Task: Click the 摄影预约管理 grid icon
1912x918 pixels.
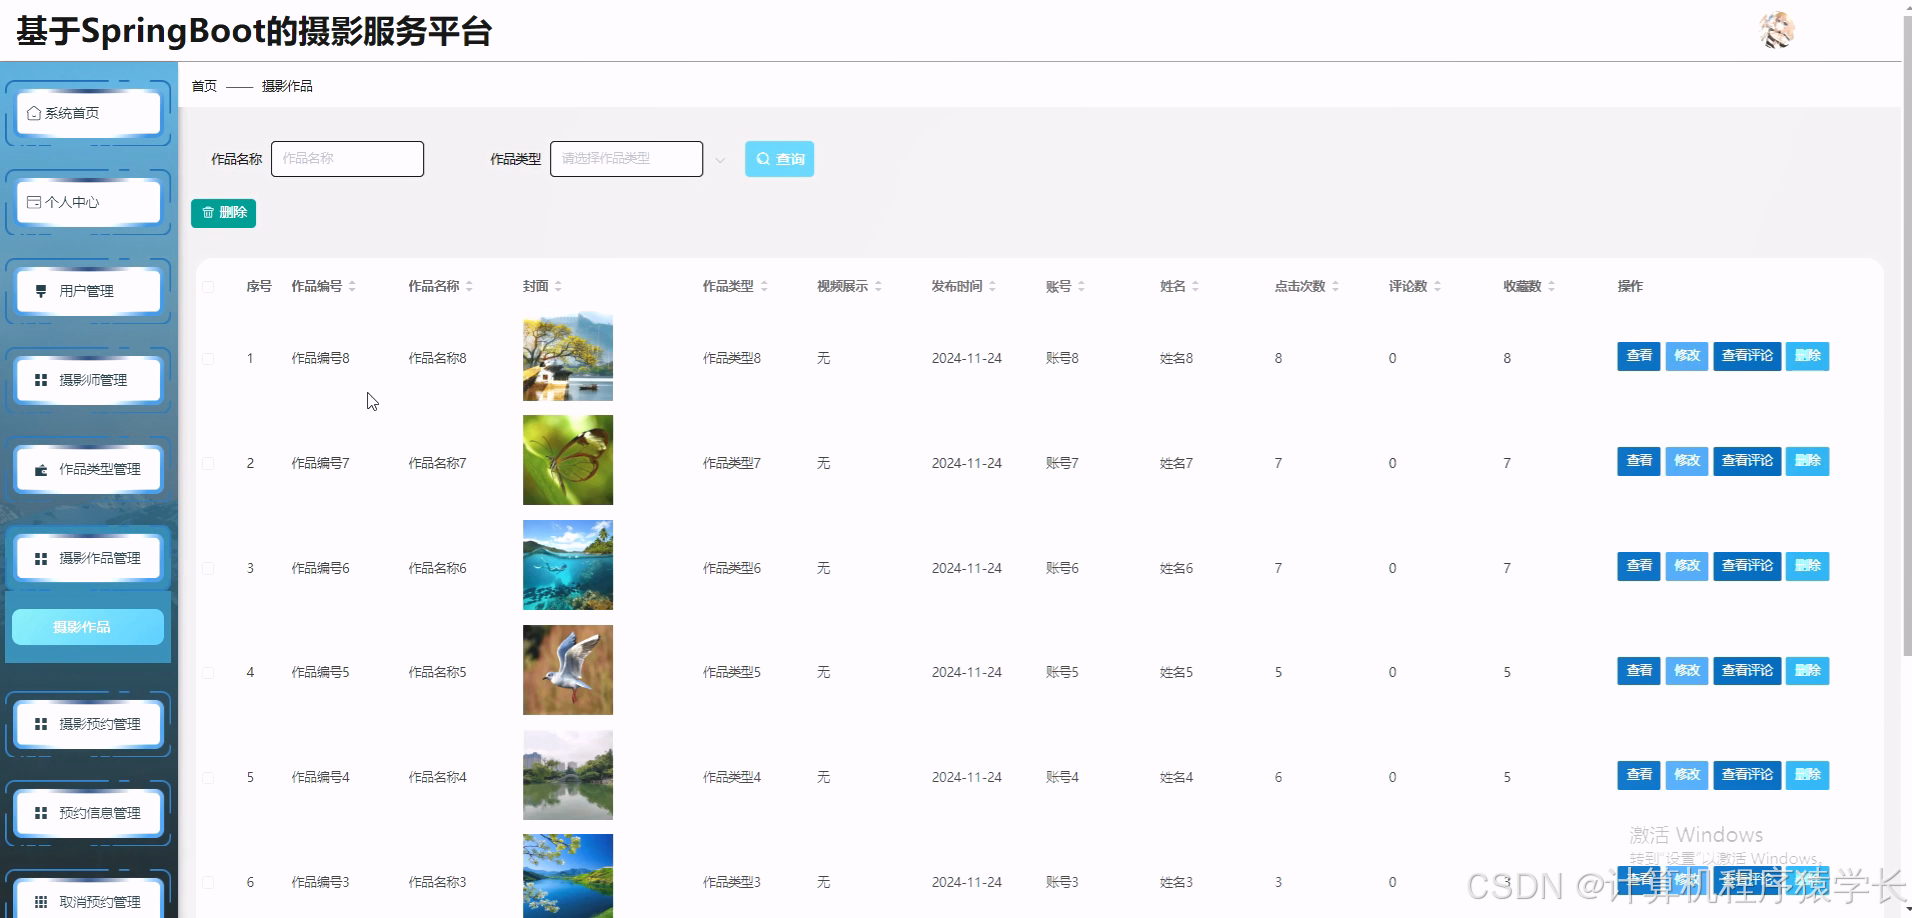Action: click(x=40, y=723)
